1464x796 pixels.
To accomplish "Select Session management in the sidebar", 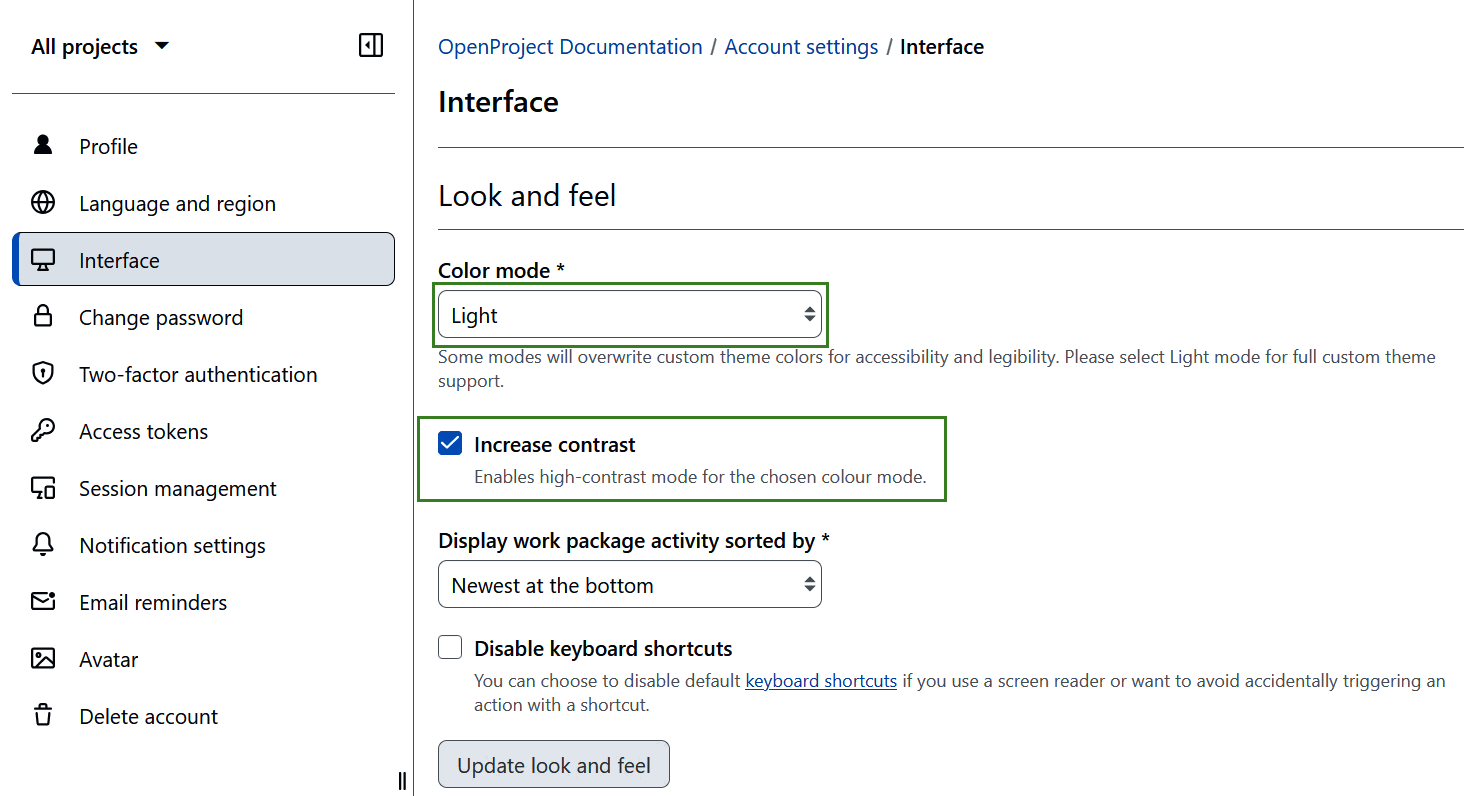I will point(177,487).
